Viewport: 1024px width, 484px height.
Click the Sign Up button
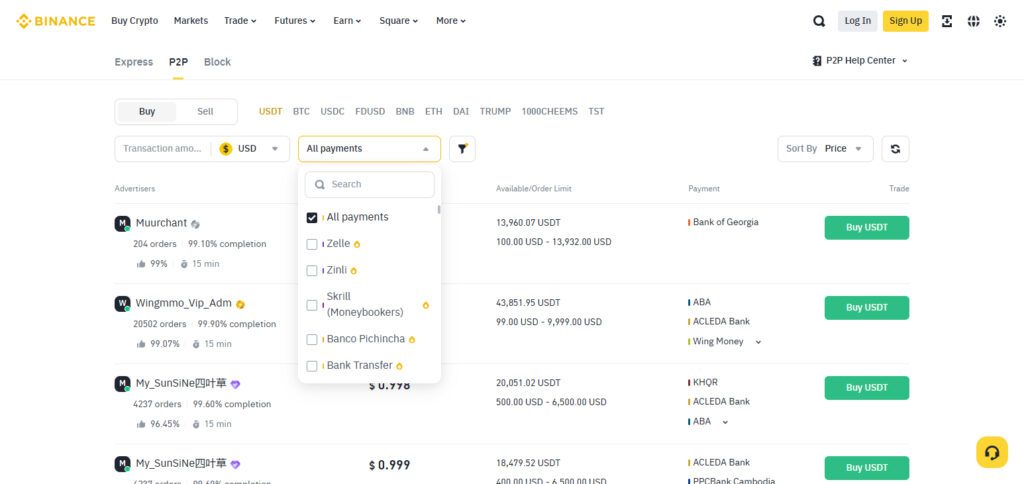click(905, 21)
